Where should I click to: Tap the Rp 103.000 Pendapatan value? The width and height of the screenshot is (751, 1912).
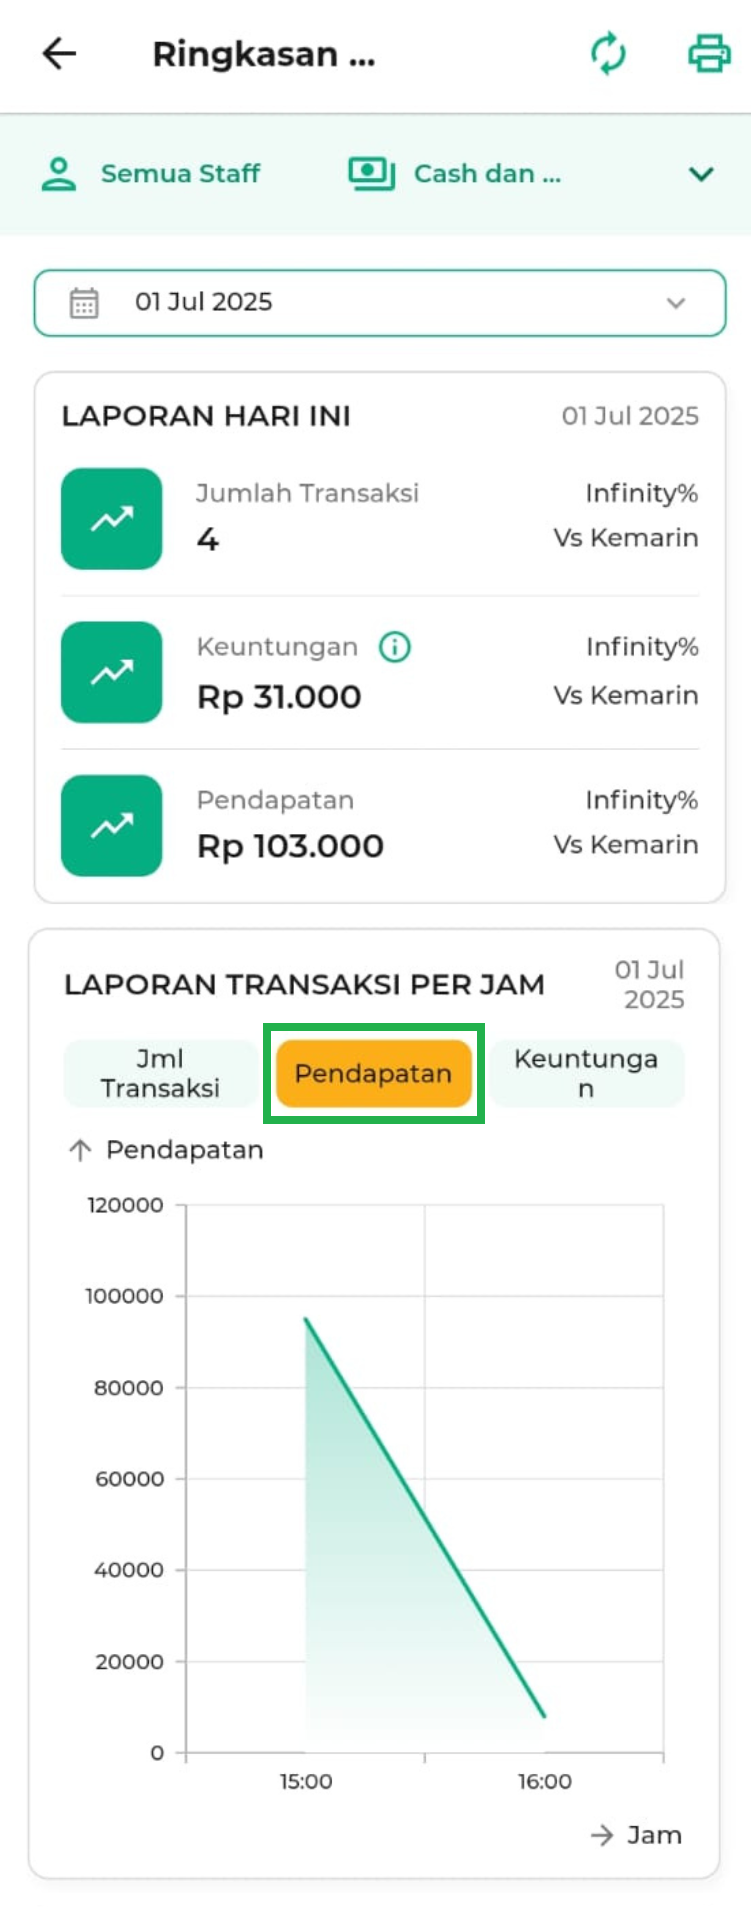[x=290, y=846]
